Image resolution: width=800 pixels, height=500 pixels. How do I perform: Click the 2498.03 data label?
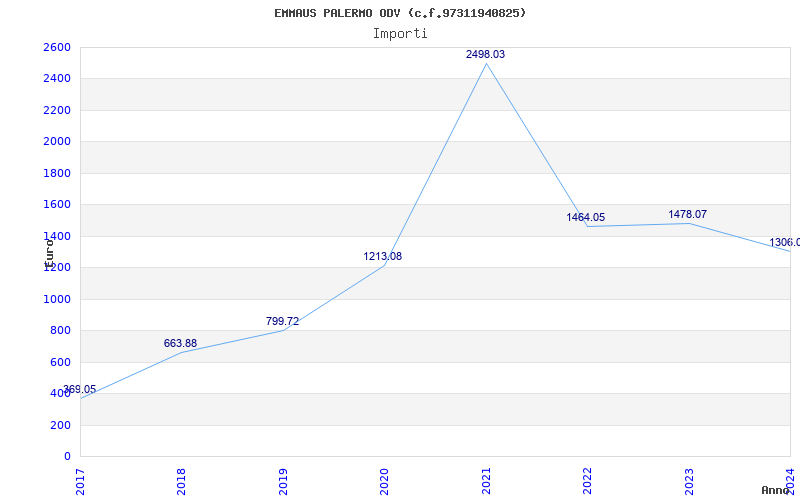(x=485, y=55)
